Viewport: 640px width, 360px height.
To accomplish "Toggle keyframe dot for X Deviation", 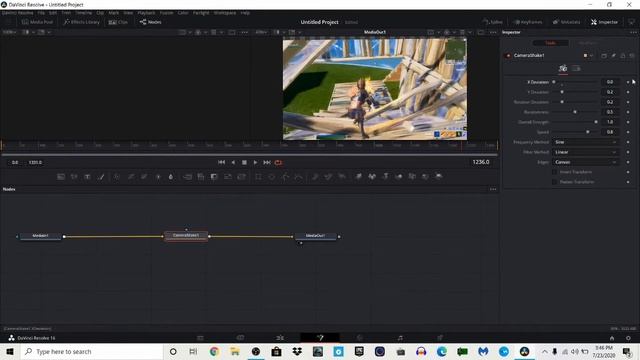I will click(628, 82).
